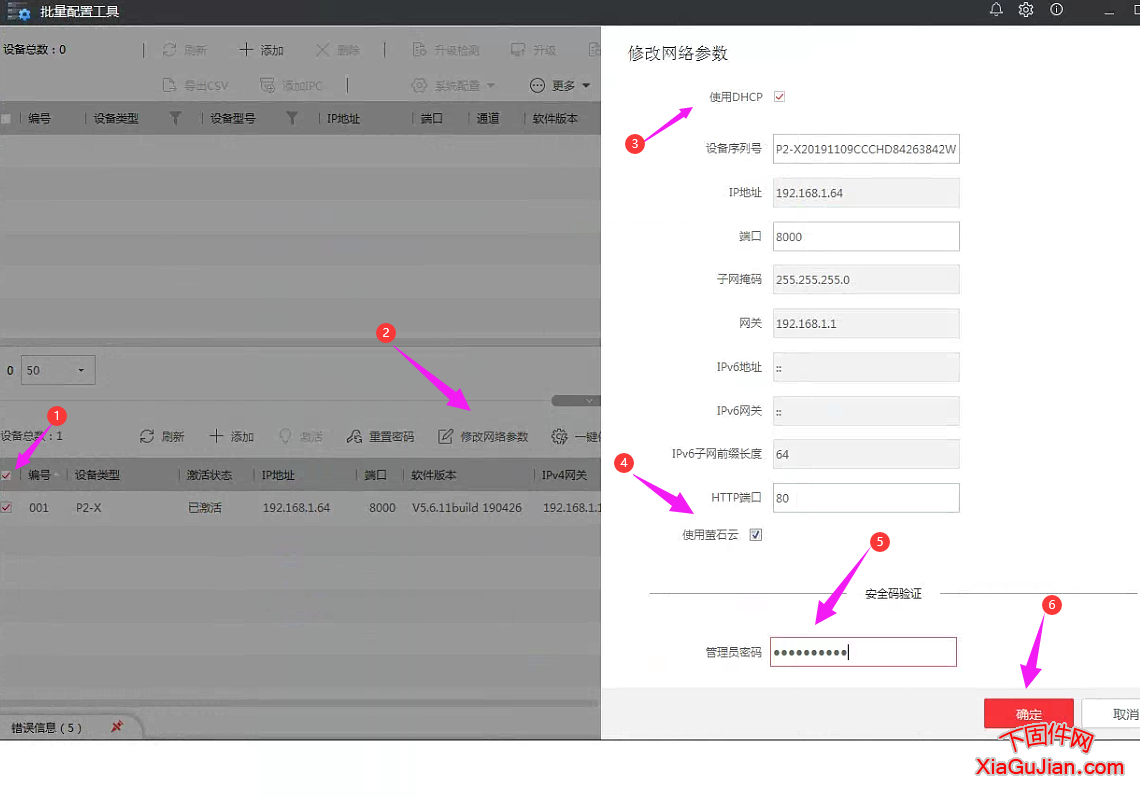The image size is (1140, 798).
Task: Click 已激活 cell in row 001
Action: coord(205,507)
